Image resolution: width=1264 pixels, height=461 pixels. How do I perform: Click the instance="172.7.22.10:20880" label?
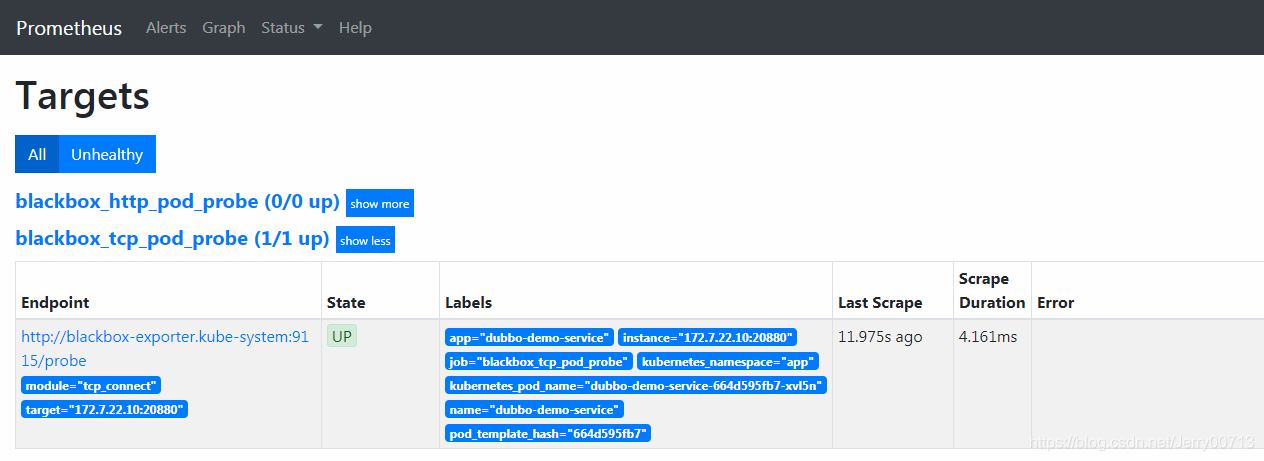click(x=707, y=337)
